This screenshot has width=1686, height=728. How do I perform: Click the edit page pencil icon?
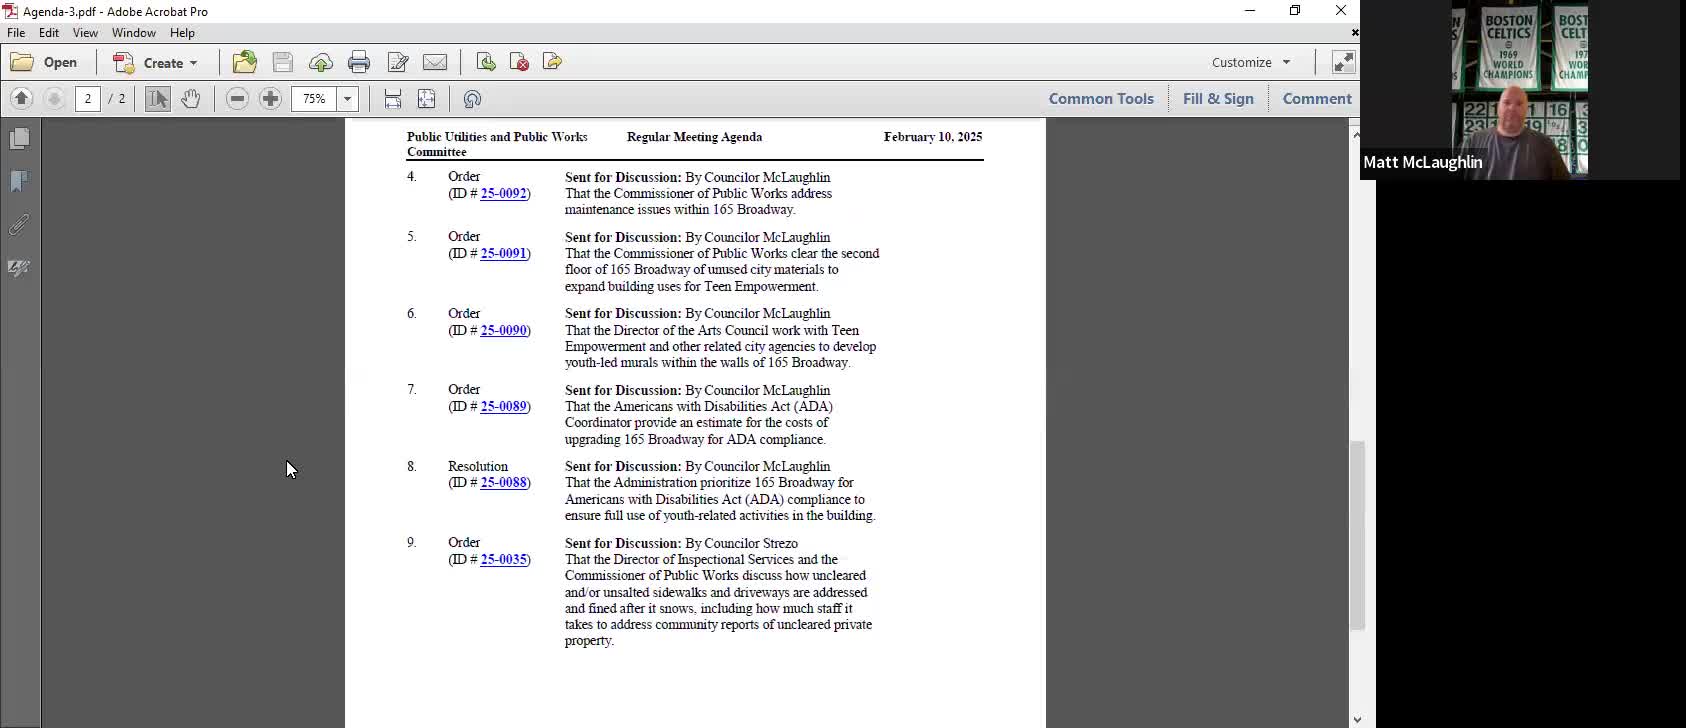[x=398, y=63]
